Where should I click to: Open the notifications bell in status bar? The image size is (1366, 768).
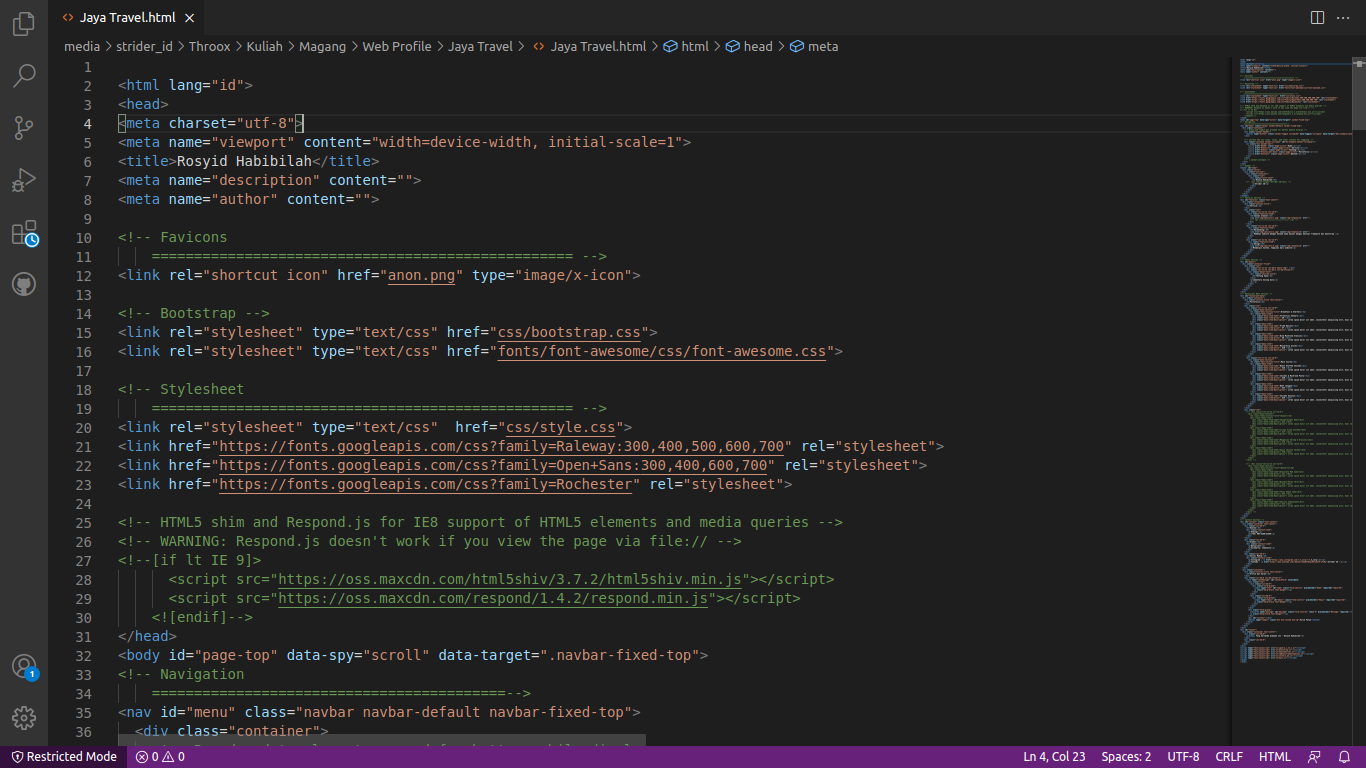click(x=1345, y=757)
